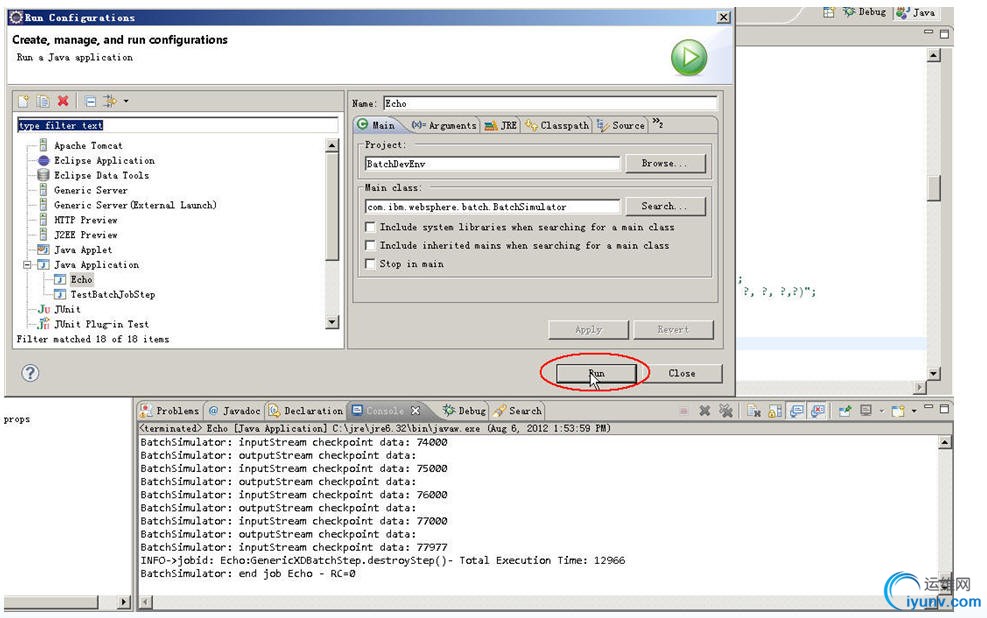Open the help question mark icon

[30, 373]
